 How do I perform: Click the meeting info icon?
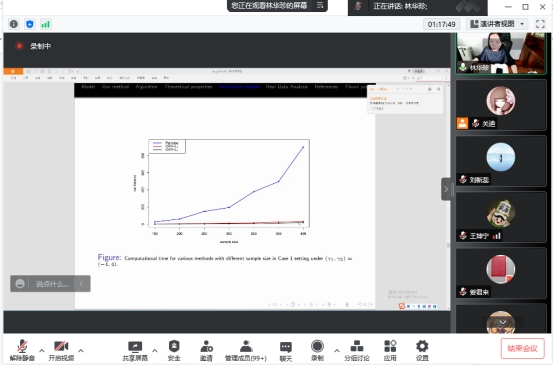(x=14, y=24)
